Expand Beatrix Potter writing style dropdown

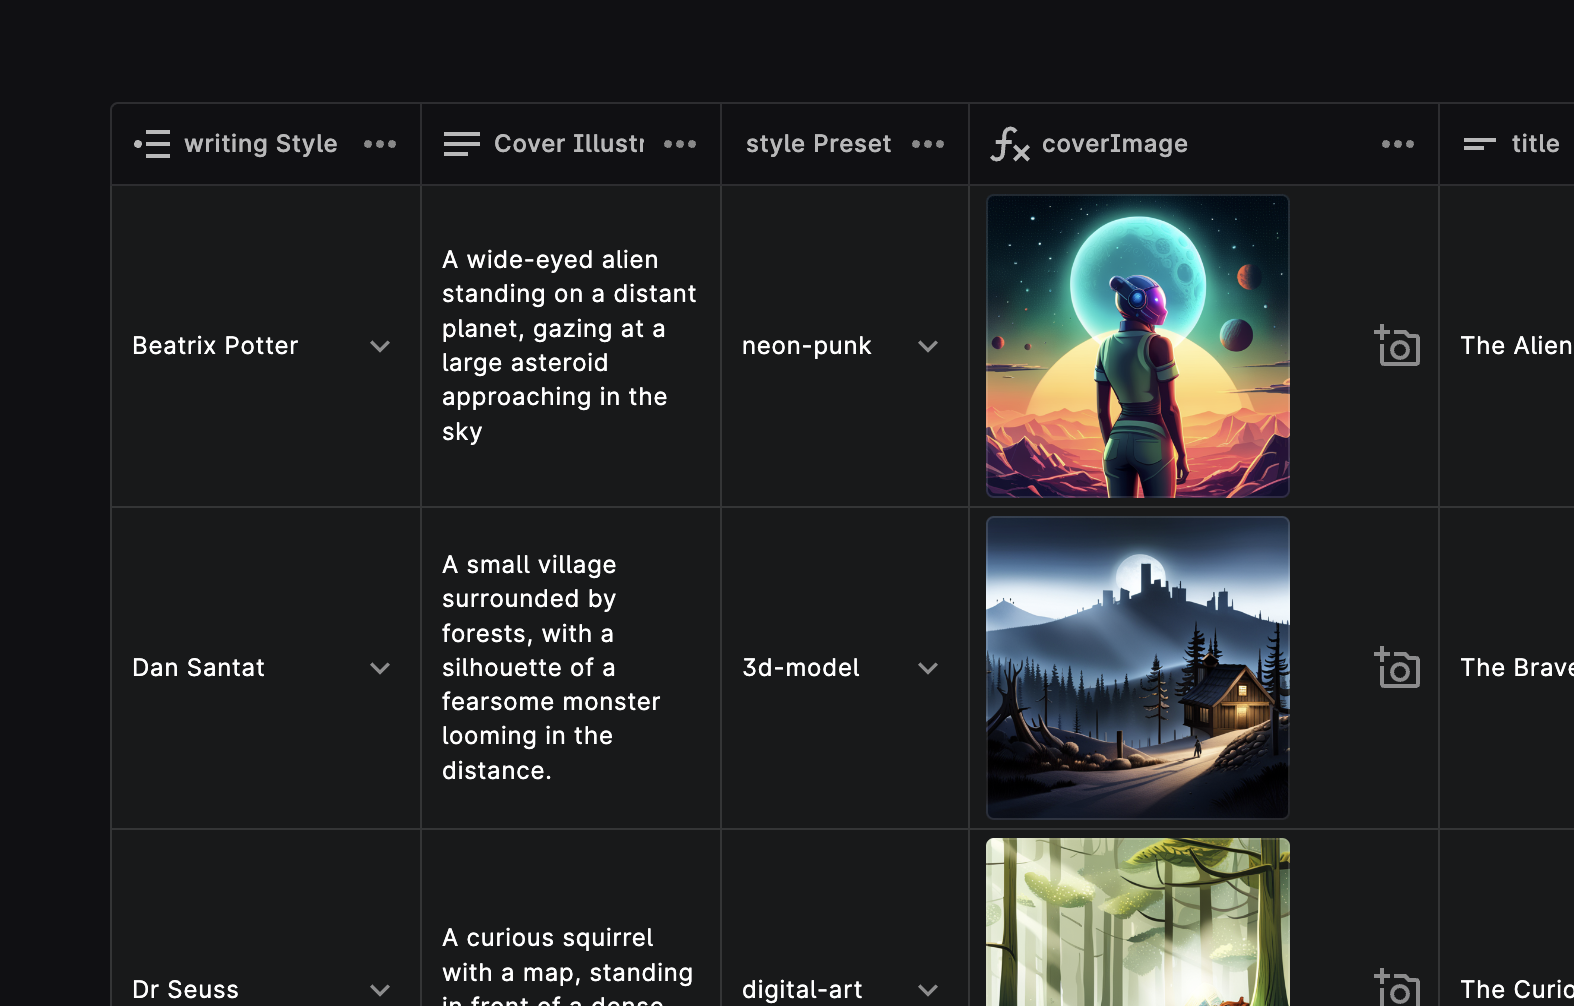tap(380, 346)
